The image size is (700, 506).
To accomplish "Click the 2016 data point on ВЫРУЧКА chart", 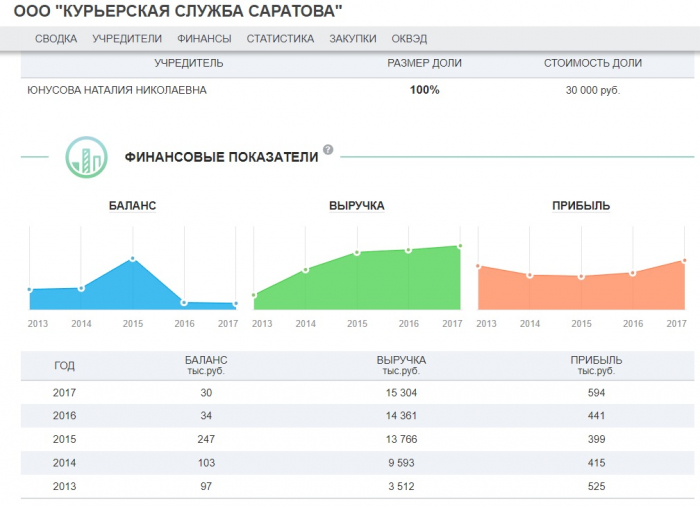I will [x=408, y=251].
